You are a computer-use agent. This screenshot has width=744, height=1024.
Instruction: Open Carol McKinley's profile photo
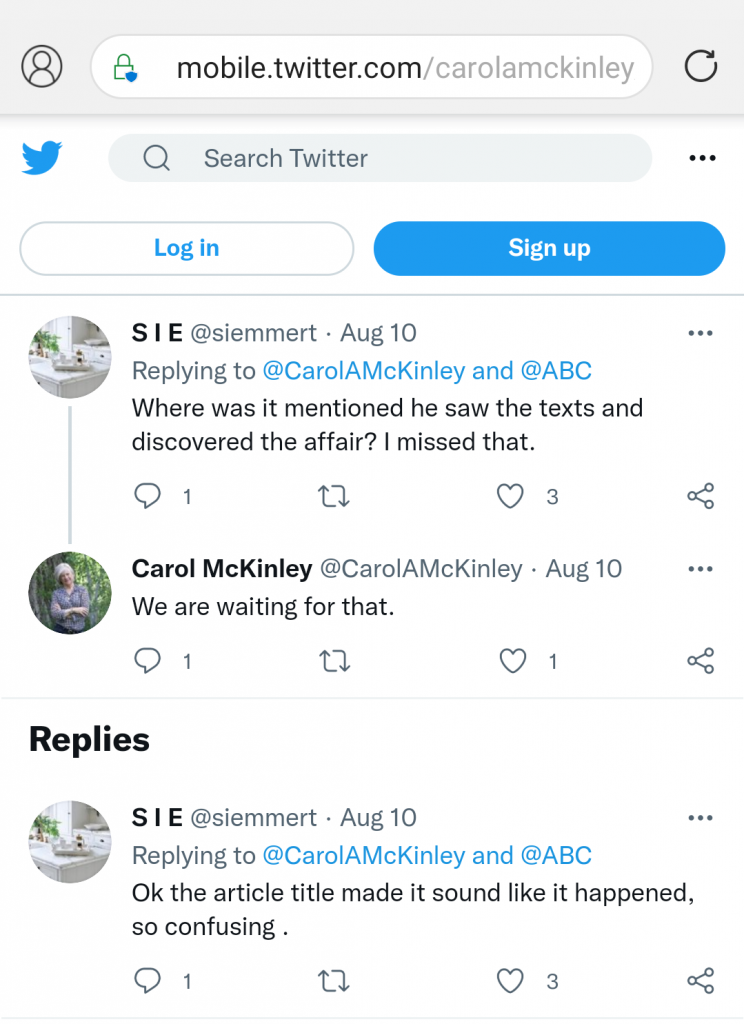point(69,593)
